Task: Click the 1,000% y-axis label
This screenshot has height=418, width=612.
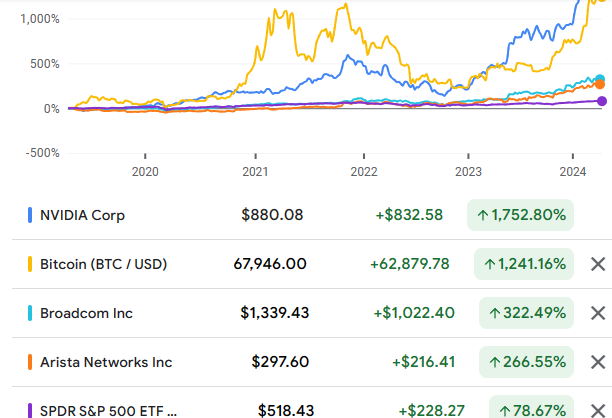Action: tap(40, 19)
